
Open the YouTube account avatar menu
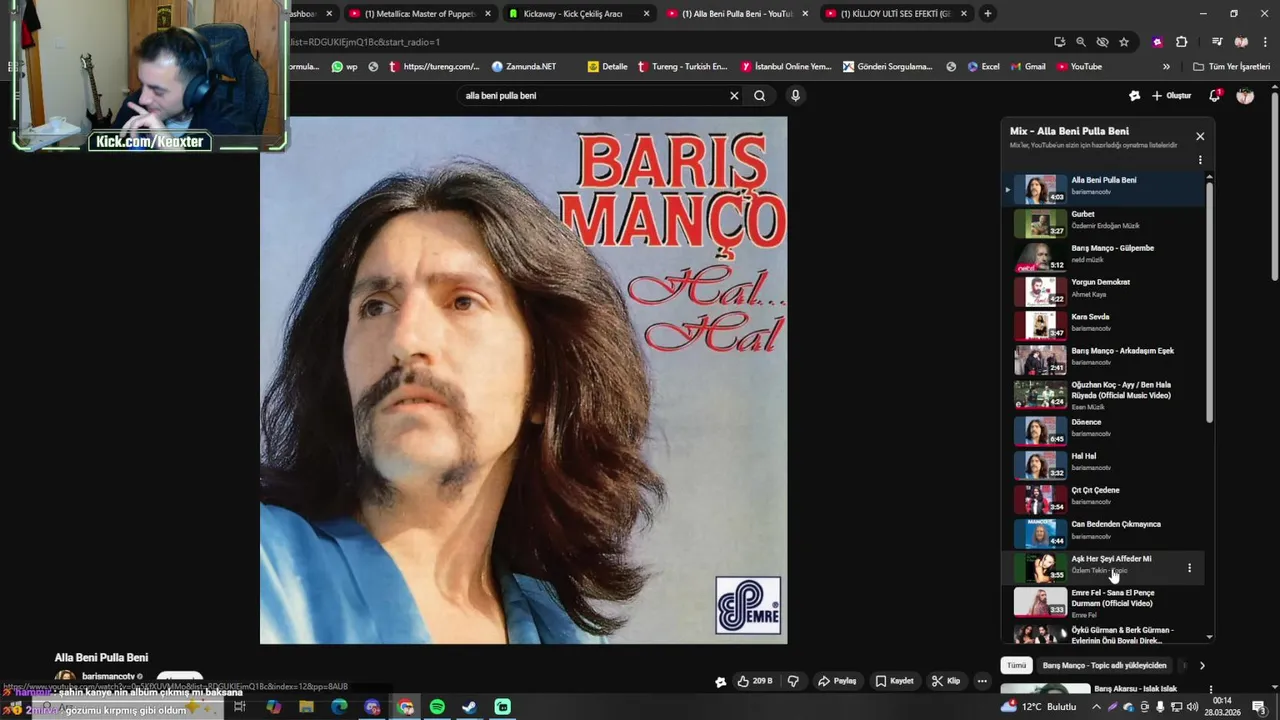pyautogui.click(x=1245, y=96)
